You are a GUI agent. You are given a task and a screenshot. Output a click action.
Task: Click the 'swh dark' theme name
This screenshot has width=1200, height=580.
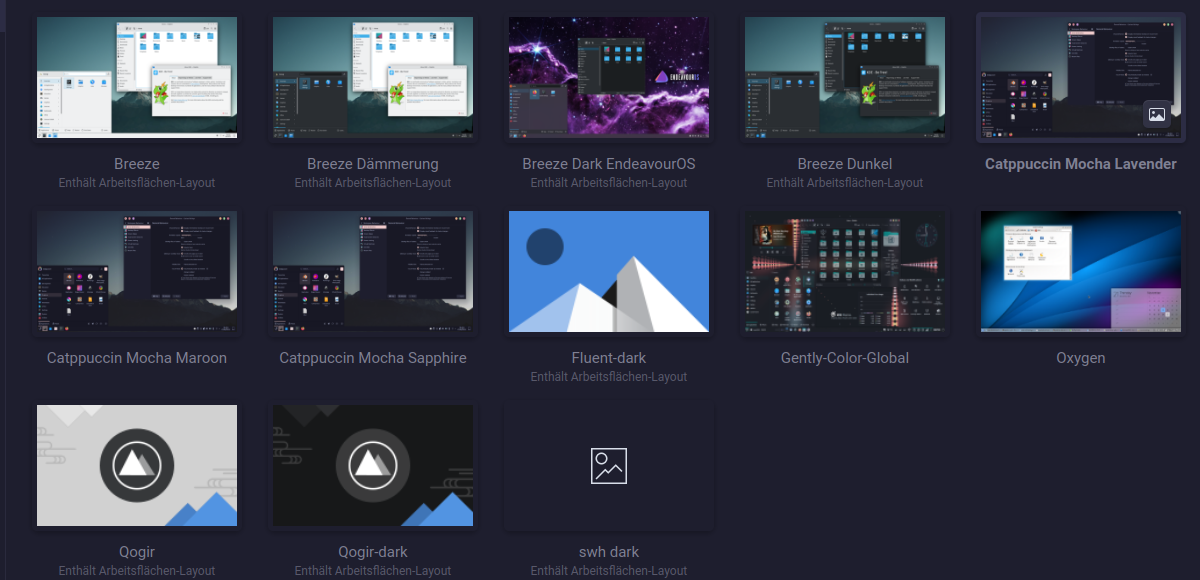tap(609, 552)
